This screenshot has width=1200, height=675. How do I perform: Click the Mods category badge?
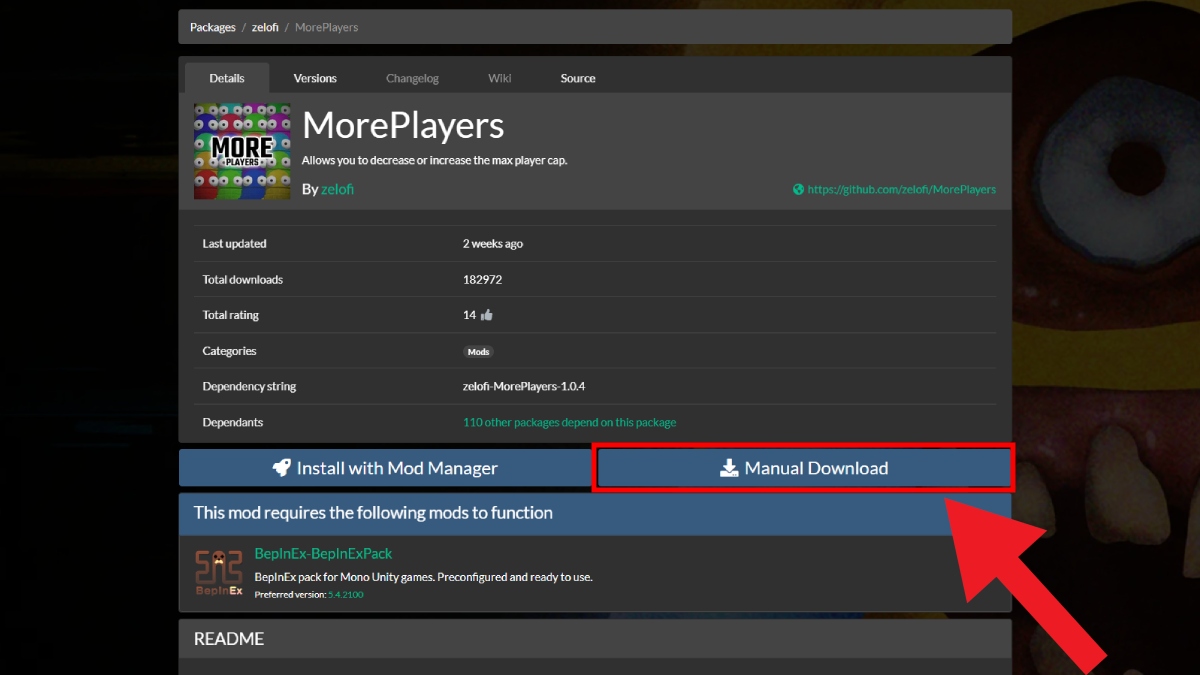[x=478, y=351]
